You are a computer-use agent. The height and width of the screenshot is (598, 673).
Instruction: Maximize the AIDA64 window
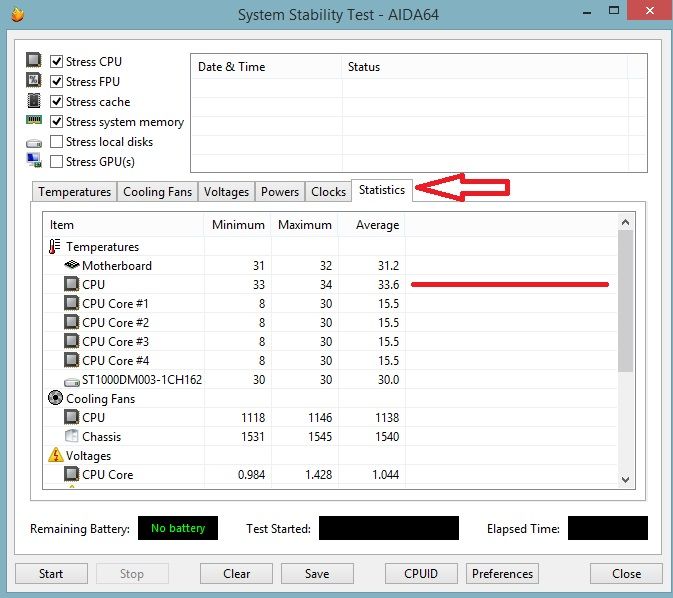tap(614, 11)
